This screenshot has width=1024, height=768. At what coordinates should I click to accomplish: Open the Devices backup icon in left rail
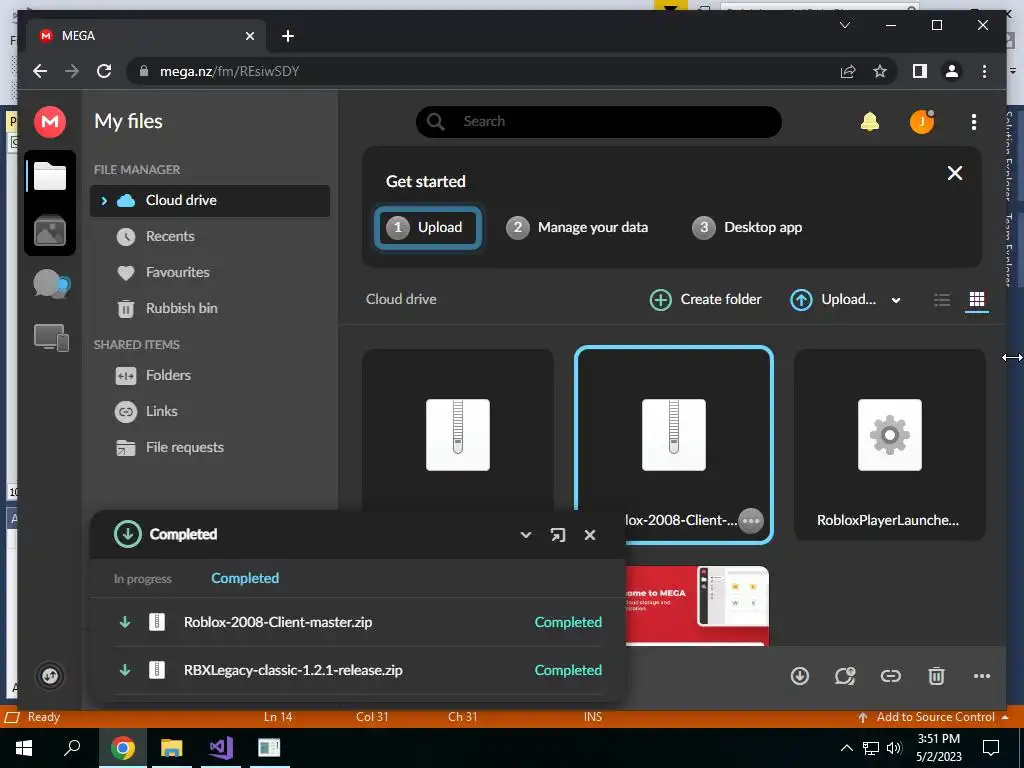[52, 338]
